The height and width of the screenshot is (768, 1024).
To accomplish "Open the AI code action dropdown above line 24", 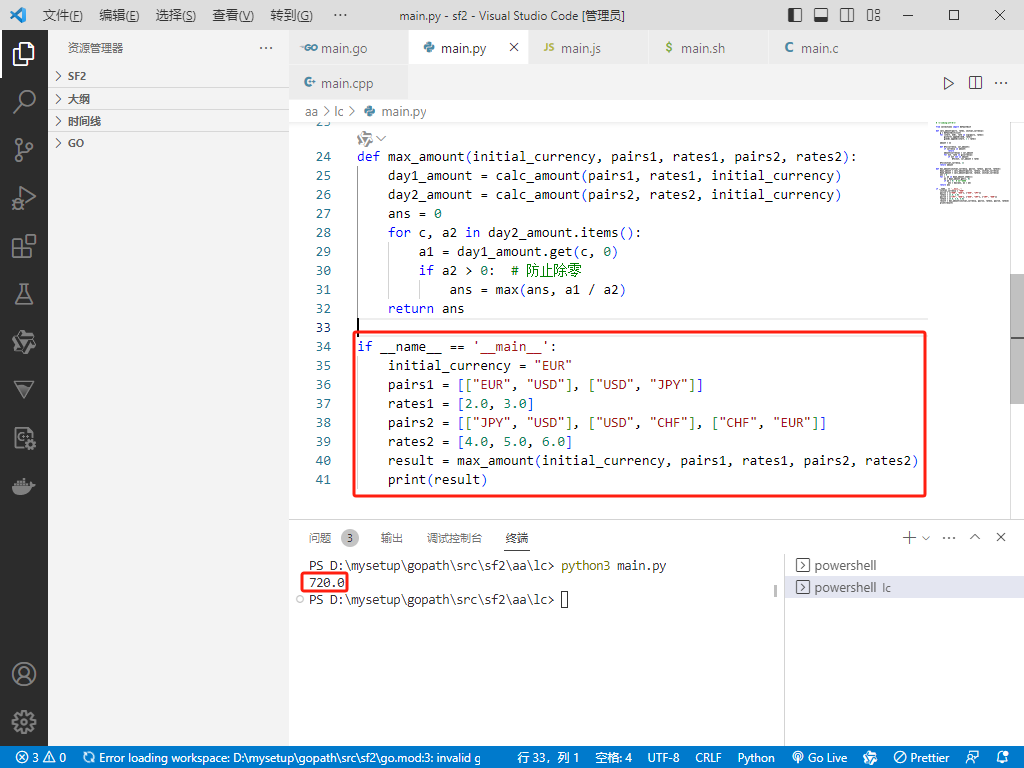I will pos(371,138).
